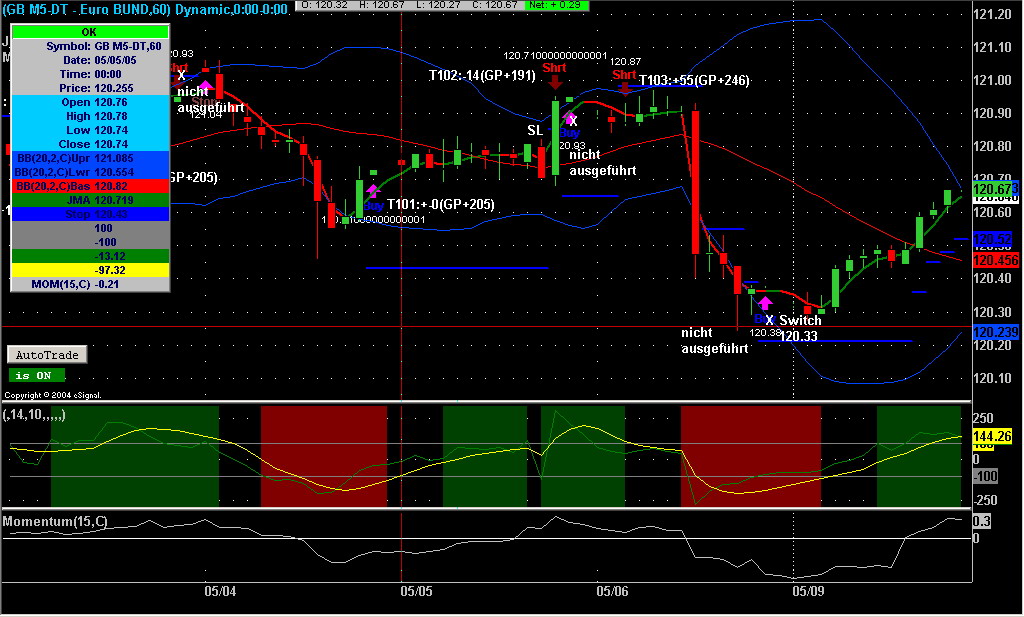Select the Time: 00:00 row
1024x617 pixels.
tap(90, 74)
